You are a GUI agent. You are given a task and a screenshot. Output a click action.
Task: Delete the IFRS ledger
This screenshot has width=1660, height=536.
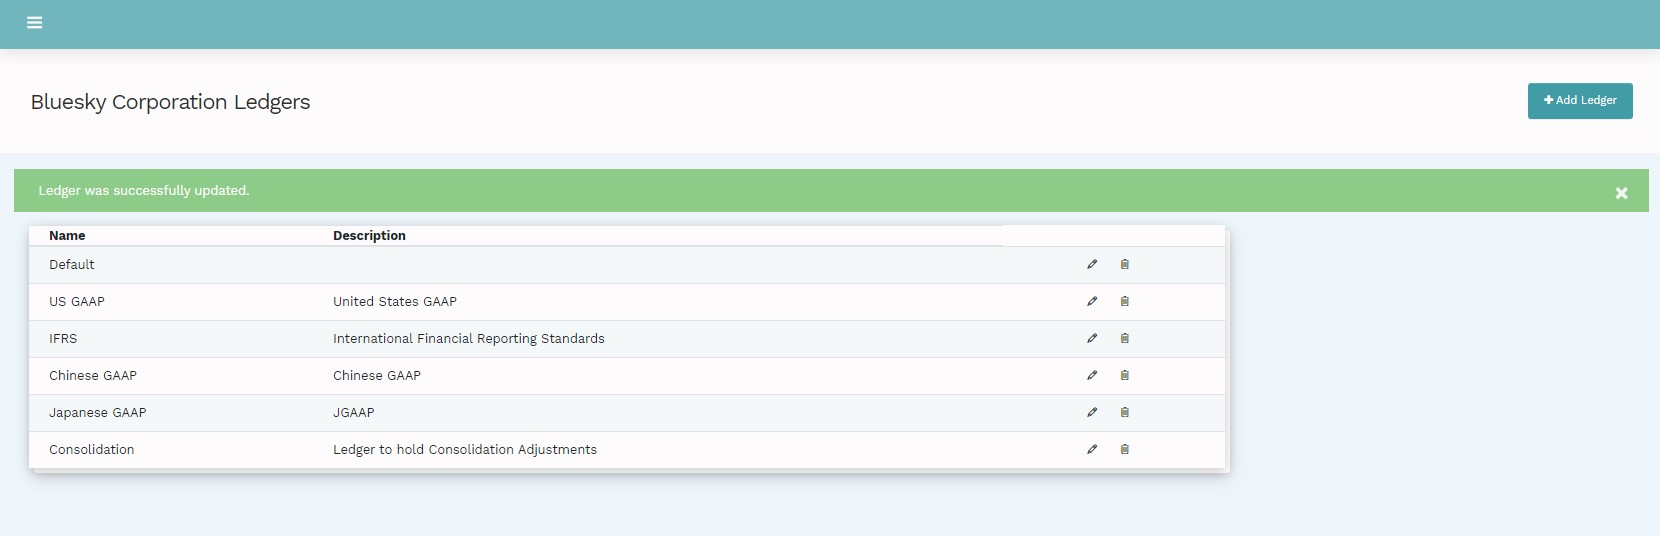point(1124,339)
